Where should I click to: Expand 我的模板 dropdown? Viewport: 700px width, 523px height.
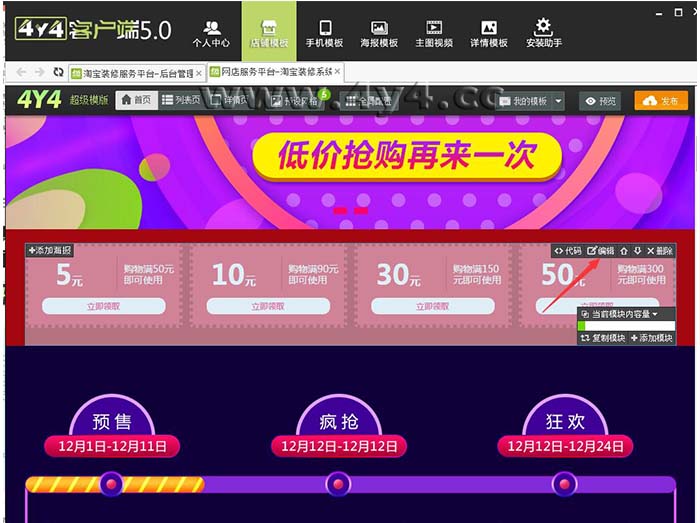(531, 101)
